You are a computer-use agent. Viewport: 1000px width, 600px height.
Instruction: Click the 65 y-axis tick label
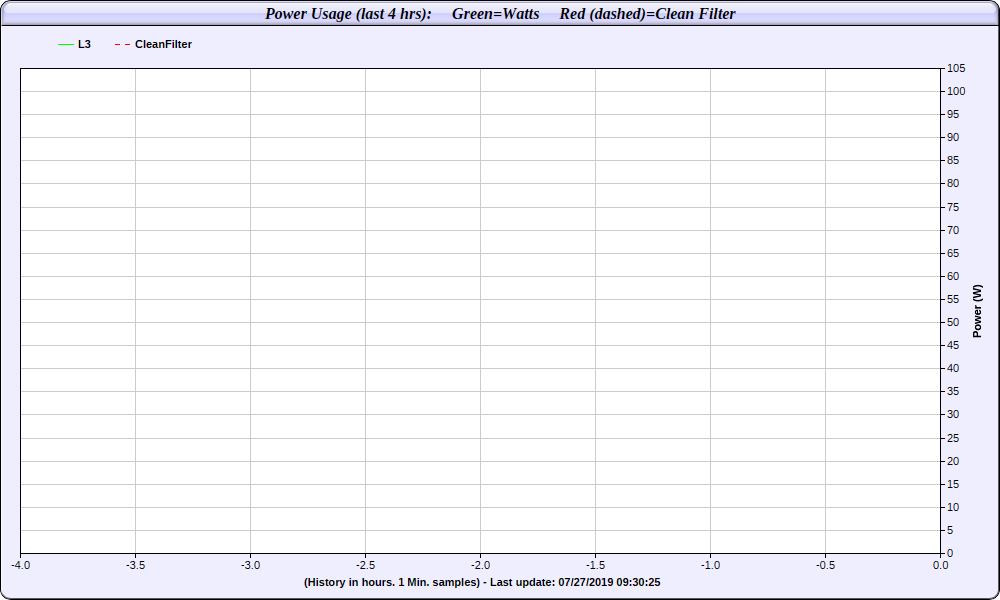point(953,253)
